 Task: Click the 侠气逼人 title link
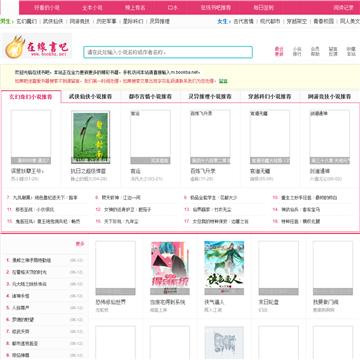[x=214, y=302]
